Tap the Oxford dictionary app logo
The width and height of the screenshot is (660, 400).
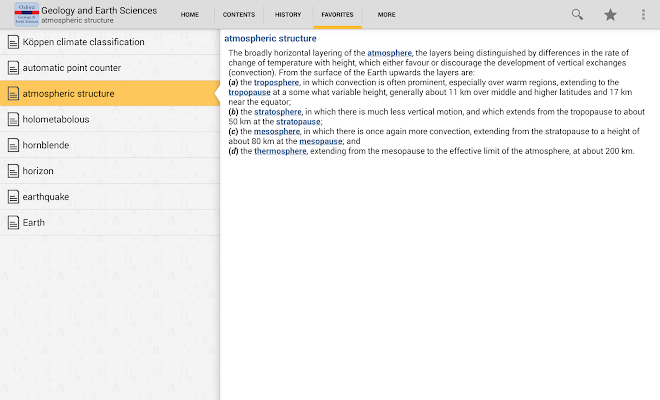pyautogui.click(x=27, y=14)
